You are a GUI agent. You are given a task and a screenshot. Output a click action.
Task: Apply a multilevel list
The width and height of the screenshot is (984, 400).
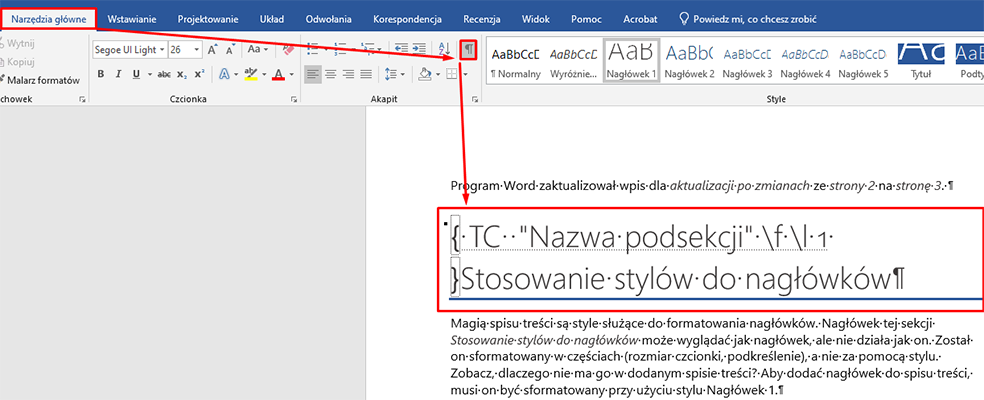click(368, 49)
